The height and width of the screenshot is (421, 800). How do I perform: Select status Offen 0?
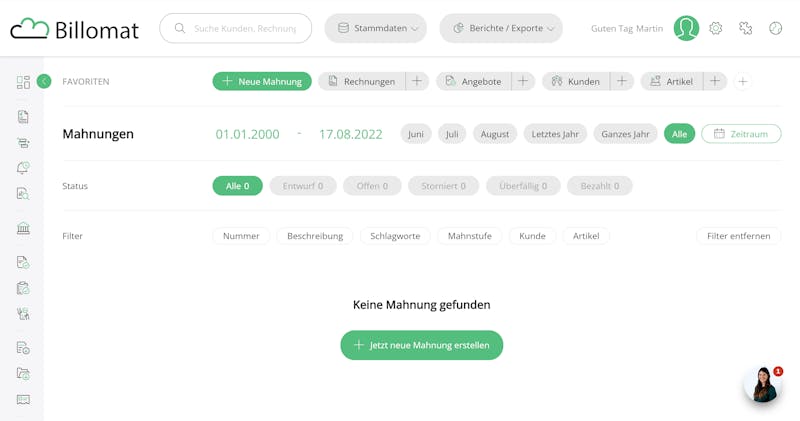coord(372,186)
